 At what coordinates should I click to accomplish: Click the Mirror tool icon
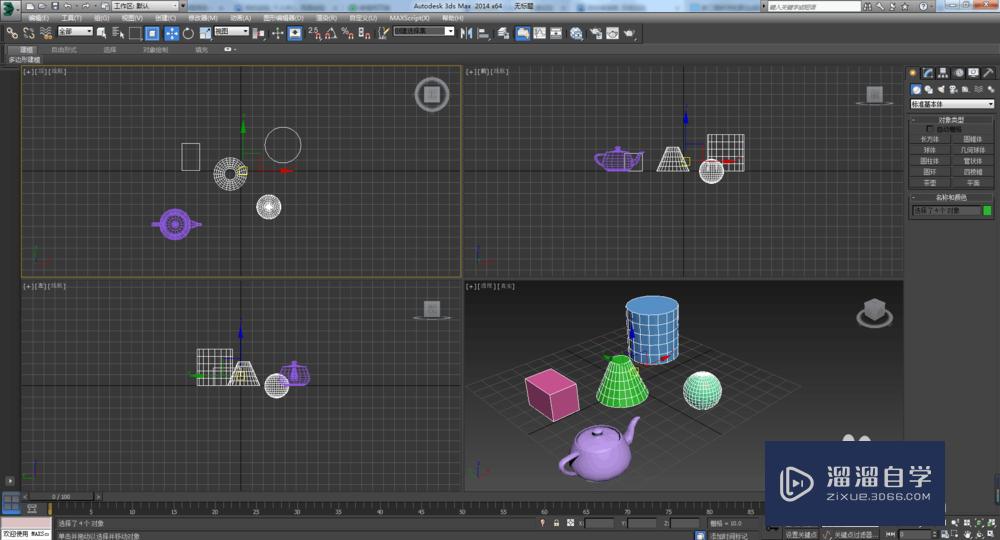pos(466,33)
